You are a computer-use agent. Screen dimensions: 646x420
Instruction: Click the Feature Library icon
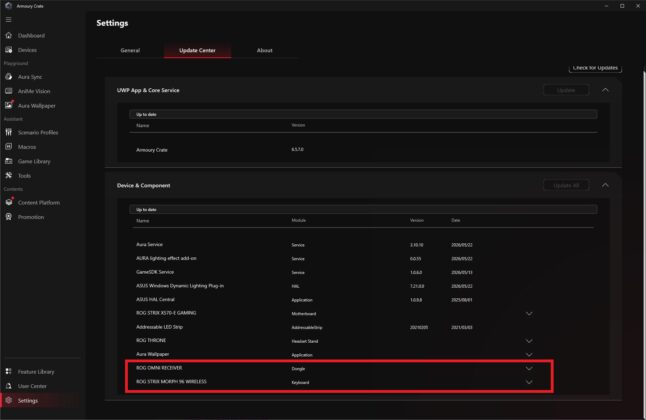(x=9, y=371)
